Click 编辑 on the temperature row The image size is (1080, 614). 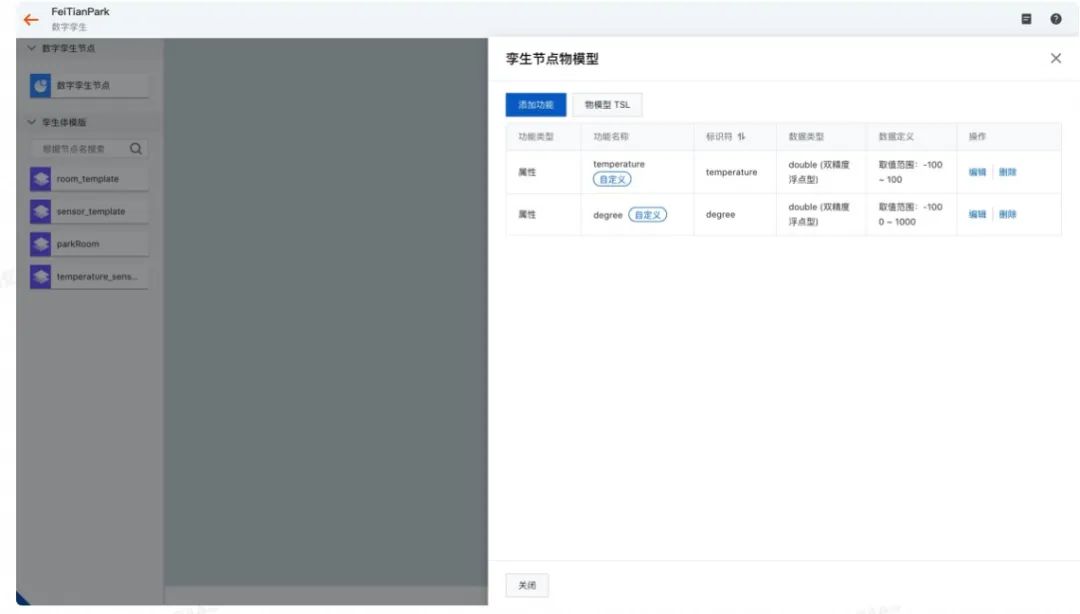coord(977,171)
